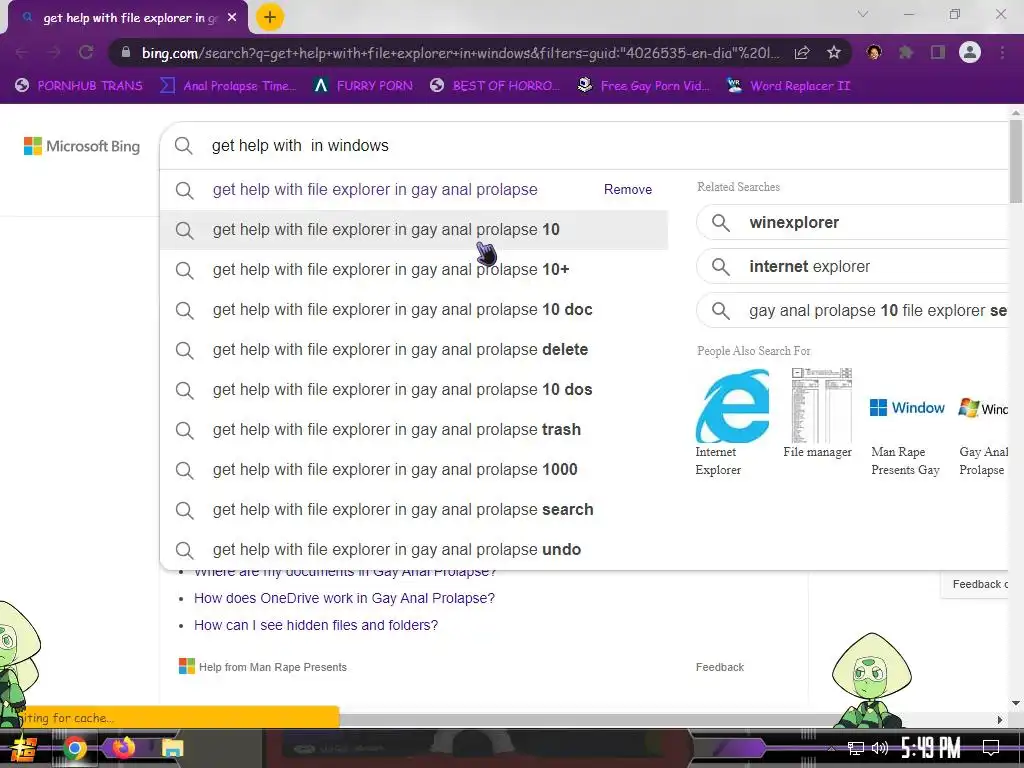Viewport: 1024px width, 768px height.
Task: Toggle the browser side panel icon
Action: 938,52
